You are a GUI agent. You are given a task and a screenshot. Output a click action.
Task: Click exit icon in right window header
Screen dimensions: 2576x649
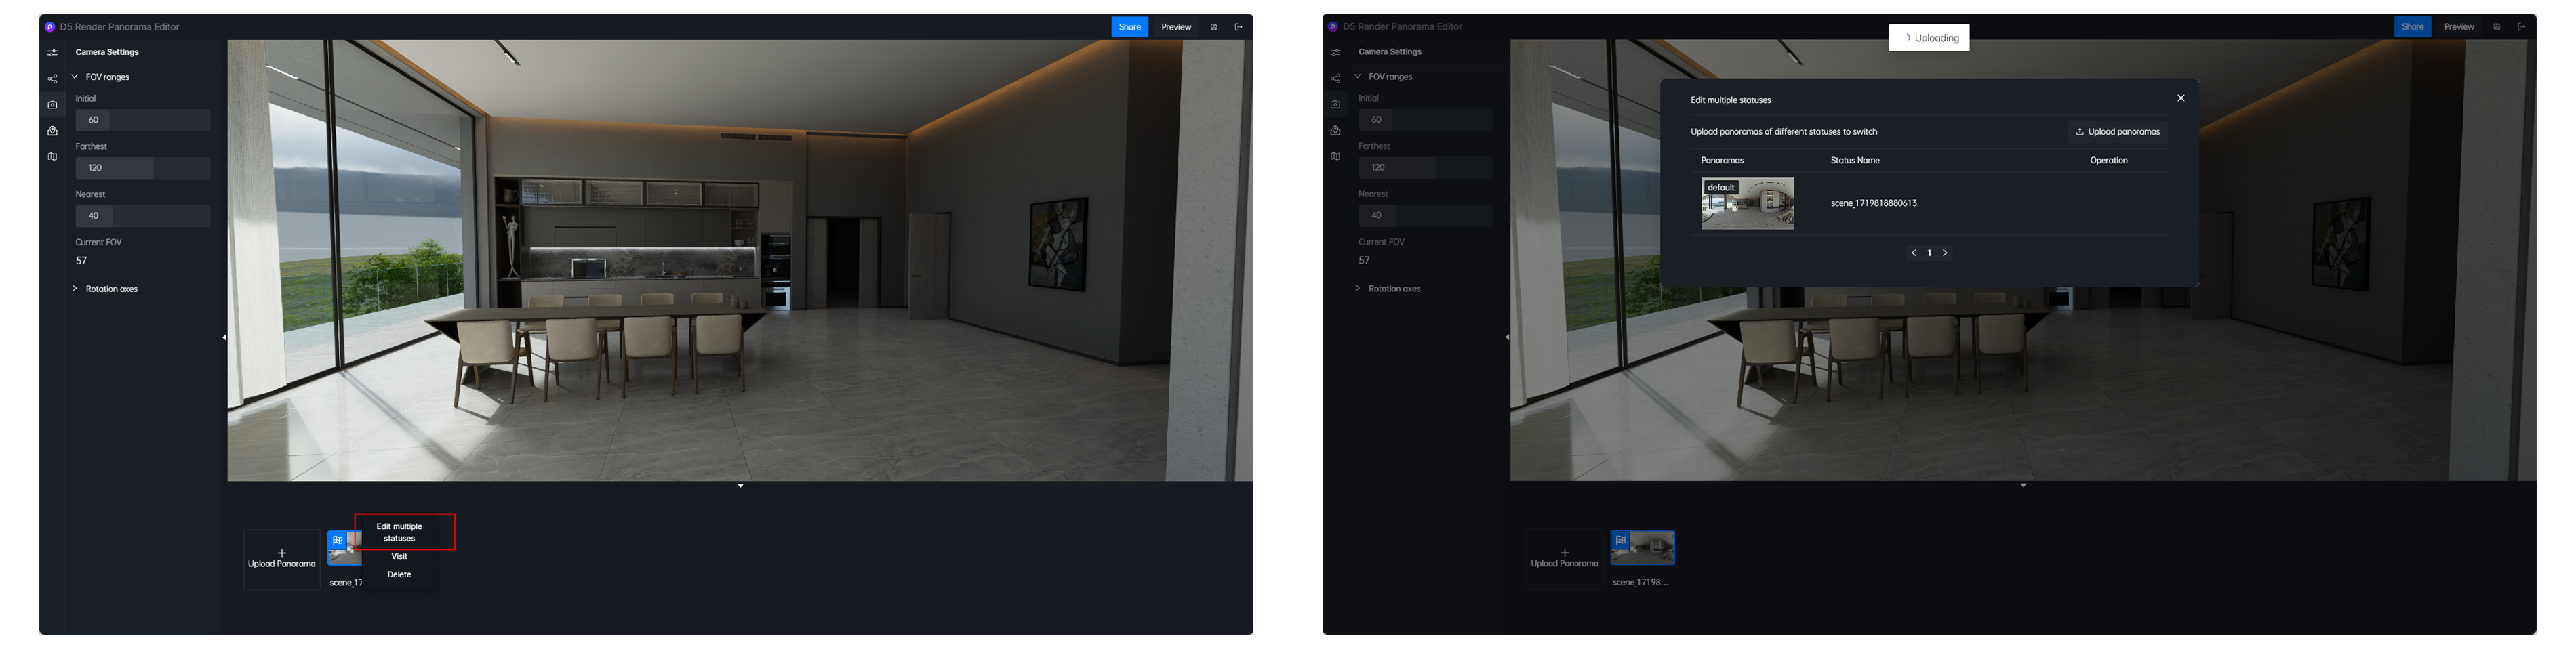pyautogui.click(x=2521, y=27)
